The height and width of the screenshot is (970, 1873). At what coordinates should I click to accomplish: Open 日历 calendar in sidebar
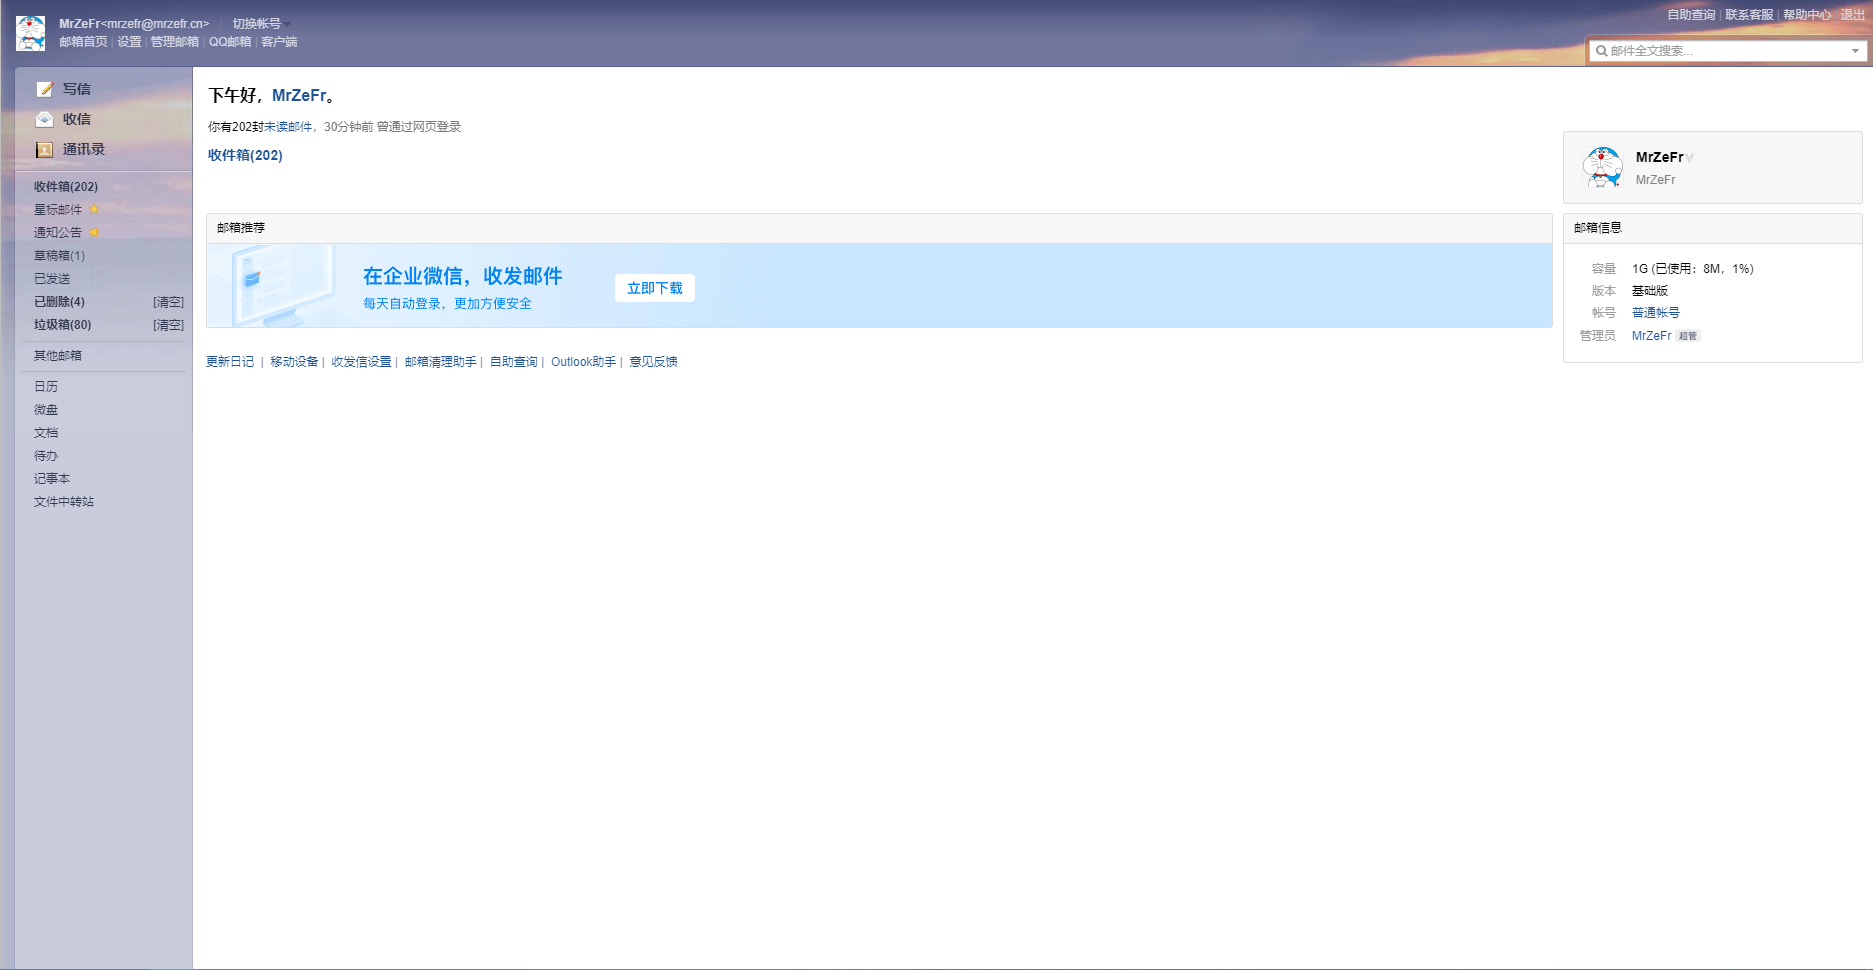tap(46, 386)
